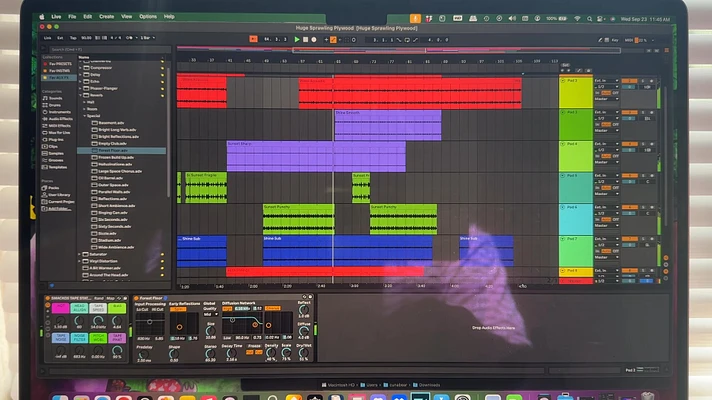
Task: Toggle the Pad 2 track activator button
Action: click(x=629, y=81)
